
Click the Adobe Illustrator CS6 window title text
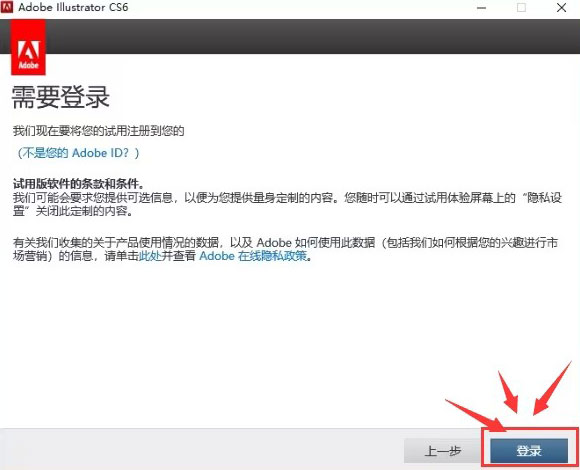tap(73, 7)
